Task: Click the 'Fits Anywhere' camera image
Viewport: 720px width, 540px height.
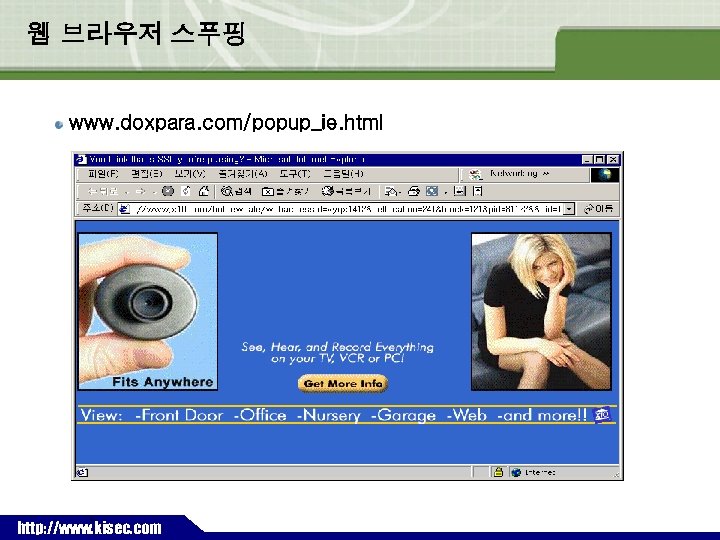Action: pyautogui.click(x=148, y=311)
